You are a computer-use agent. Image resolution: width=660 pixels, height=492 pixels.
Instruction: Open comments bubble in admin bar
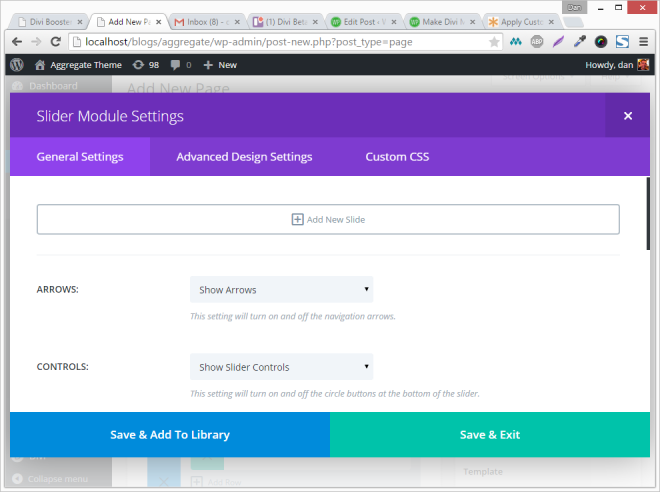181,65
